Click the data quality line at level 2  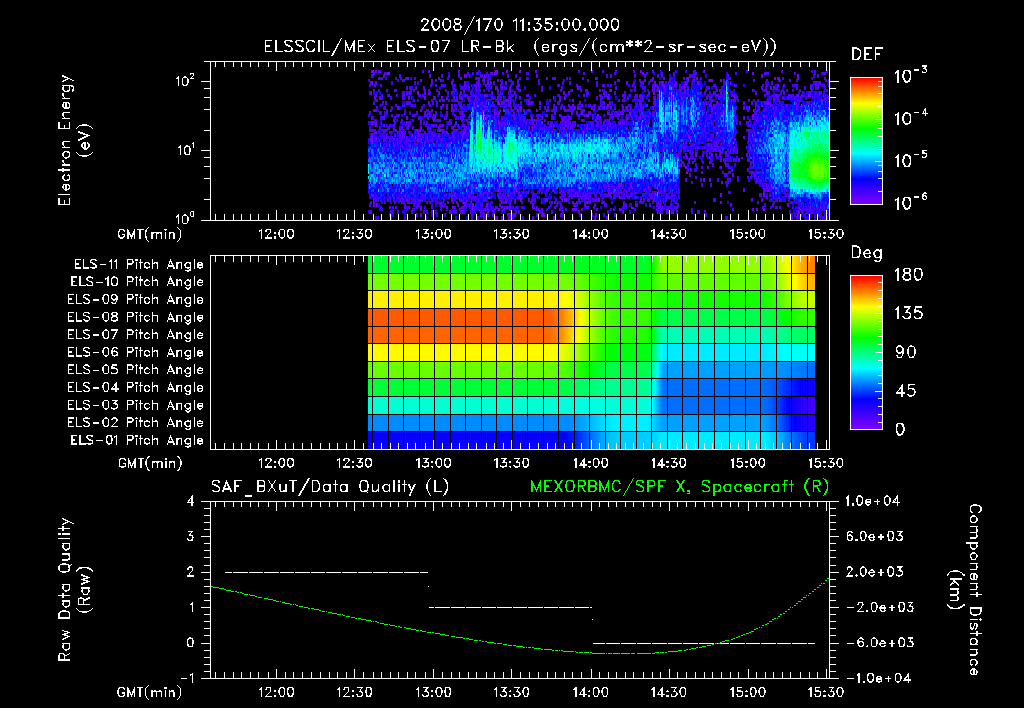[x=327, y=572]
